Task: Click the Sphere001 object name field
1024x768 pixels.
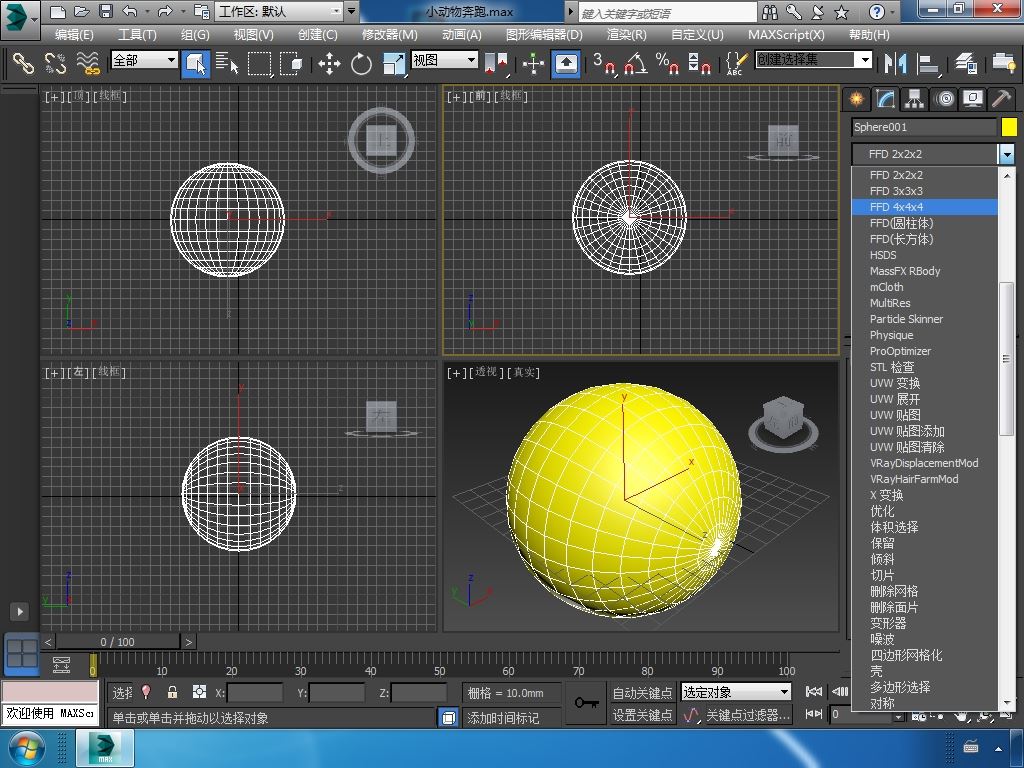Action: click(923, 127)
